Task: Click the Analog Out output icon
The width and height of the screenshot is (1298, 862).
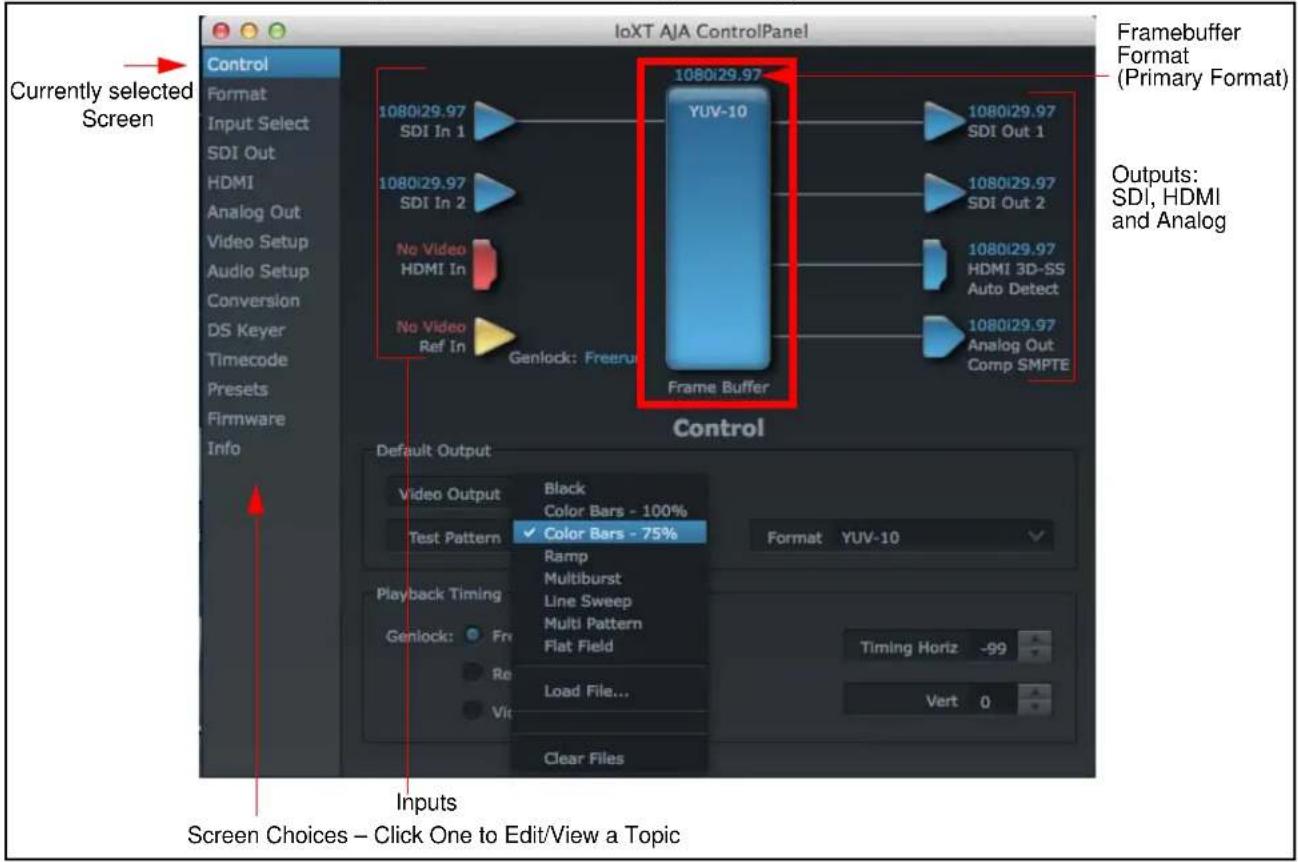Action: coord(943,337)
